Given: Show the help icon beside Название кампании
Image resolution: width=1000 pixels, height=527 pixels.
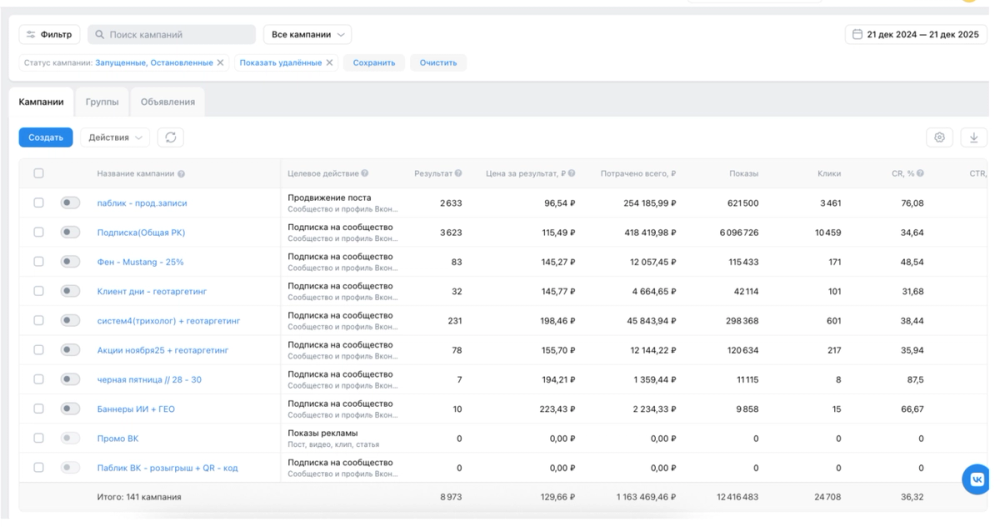Looking at the screenshot, I should pyautogui.click(x=181, y=174).
